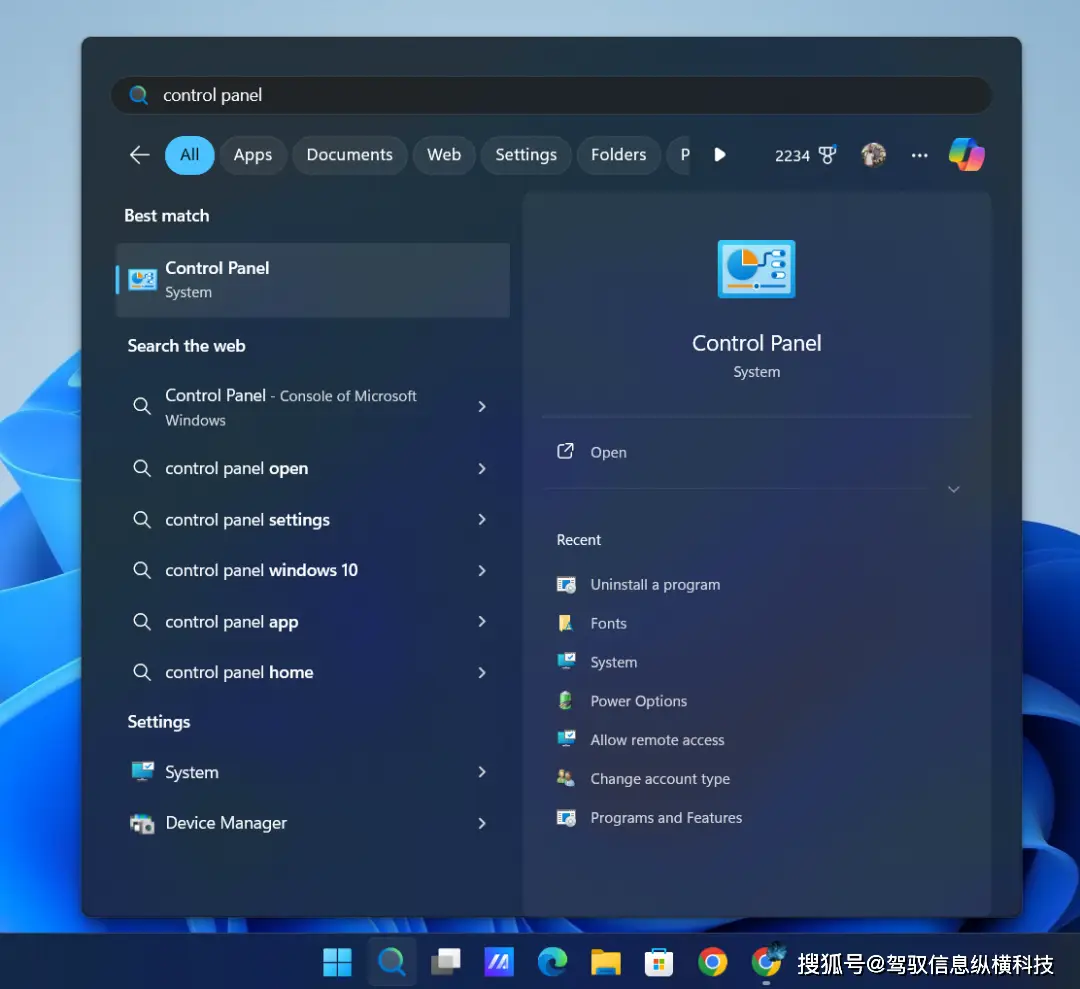Click Control Panel best match icon
Screen dimensions: 1080x989
pyautogui.click(x=143, y=280)
